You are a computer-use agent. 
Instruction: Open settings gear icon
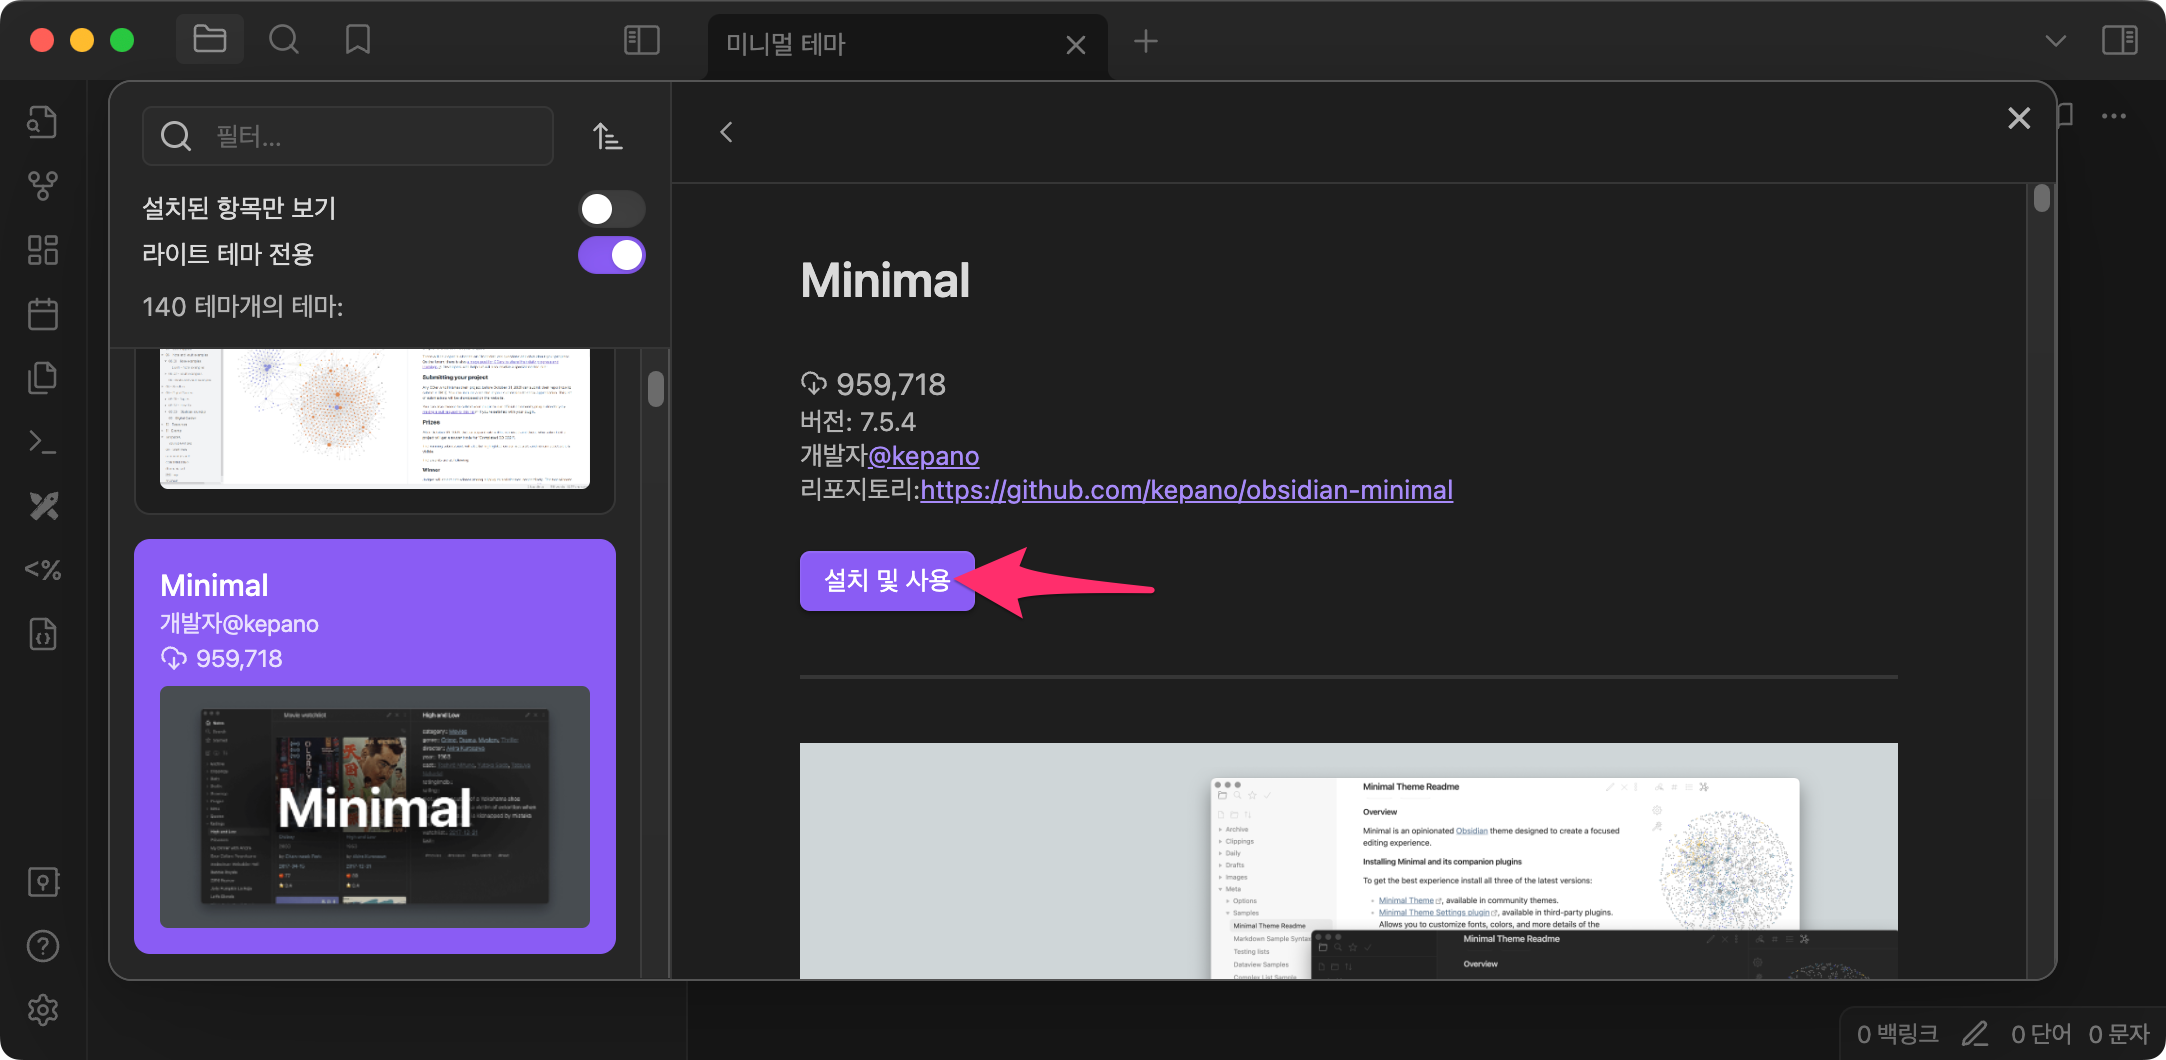(x=43, y=1010)
